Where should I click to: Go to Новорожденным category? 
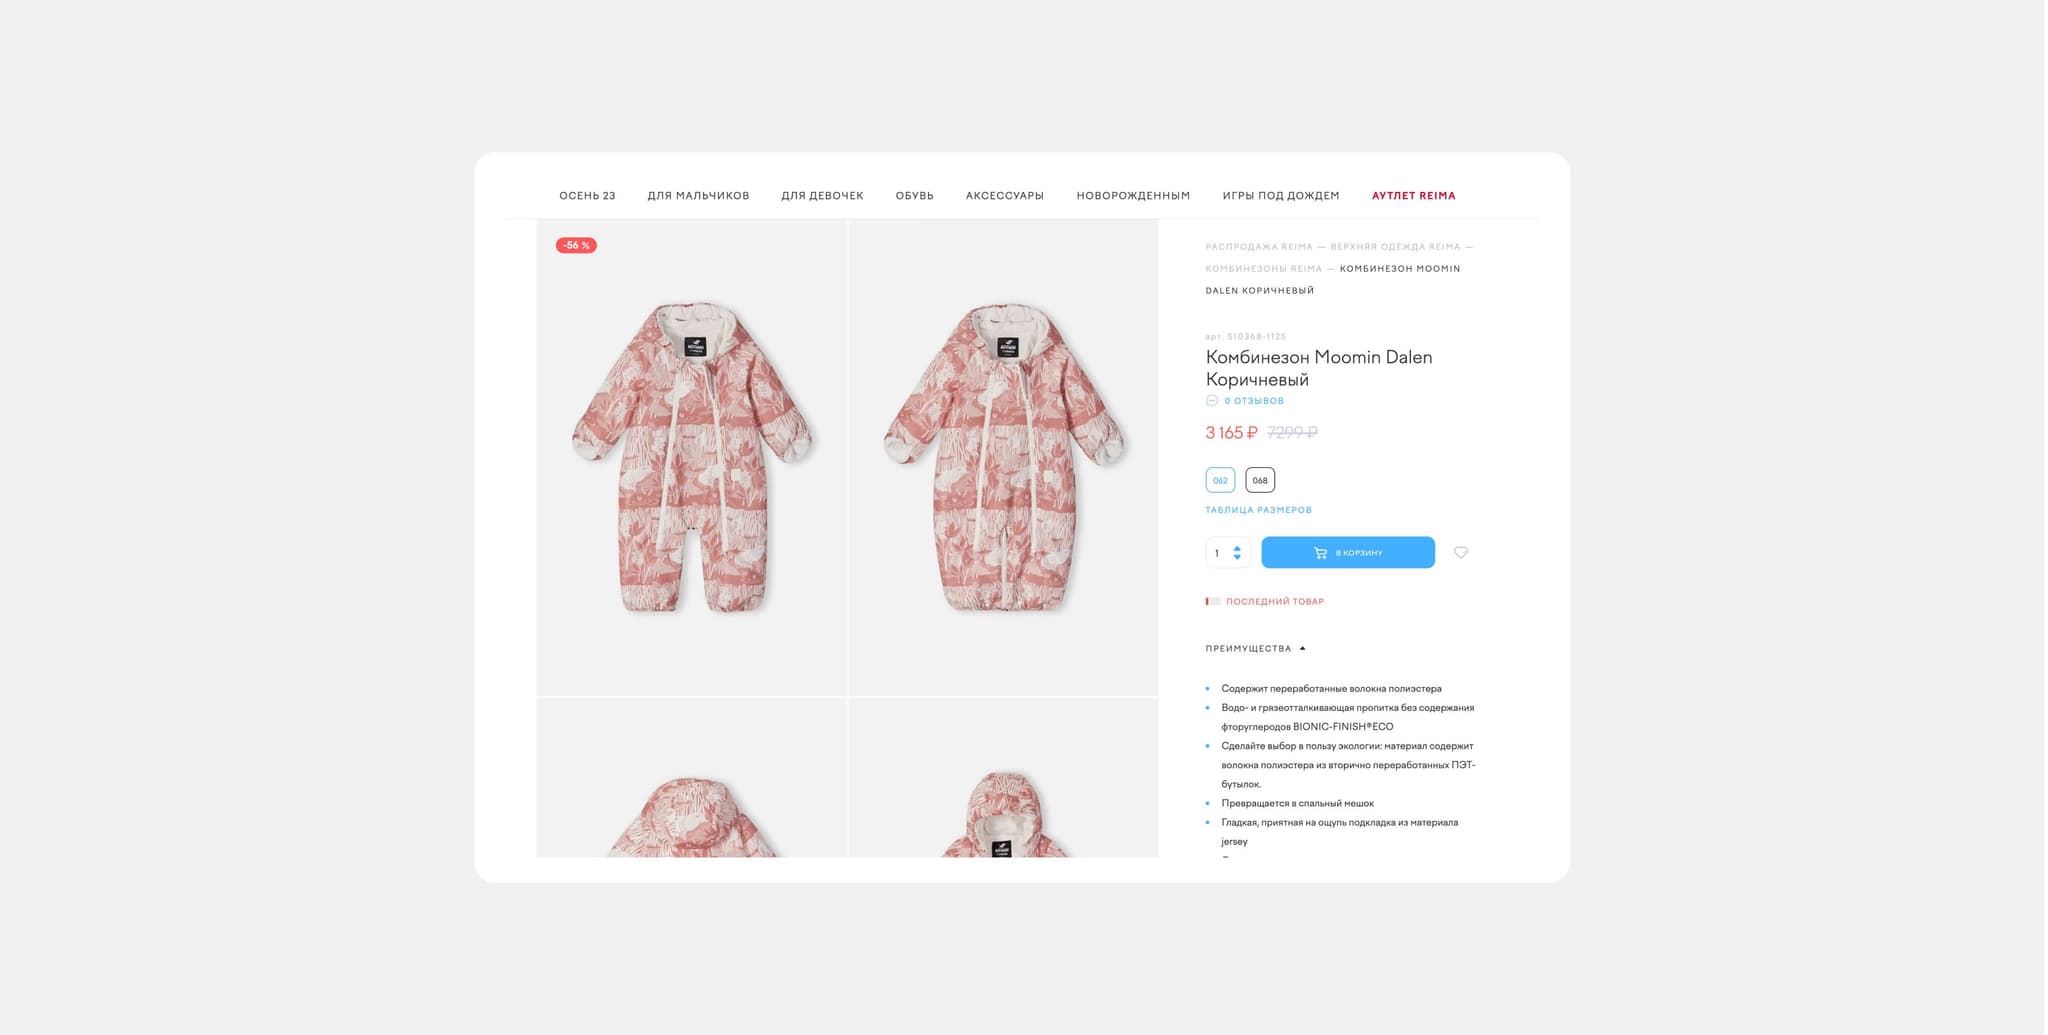(1133, 196)
